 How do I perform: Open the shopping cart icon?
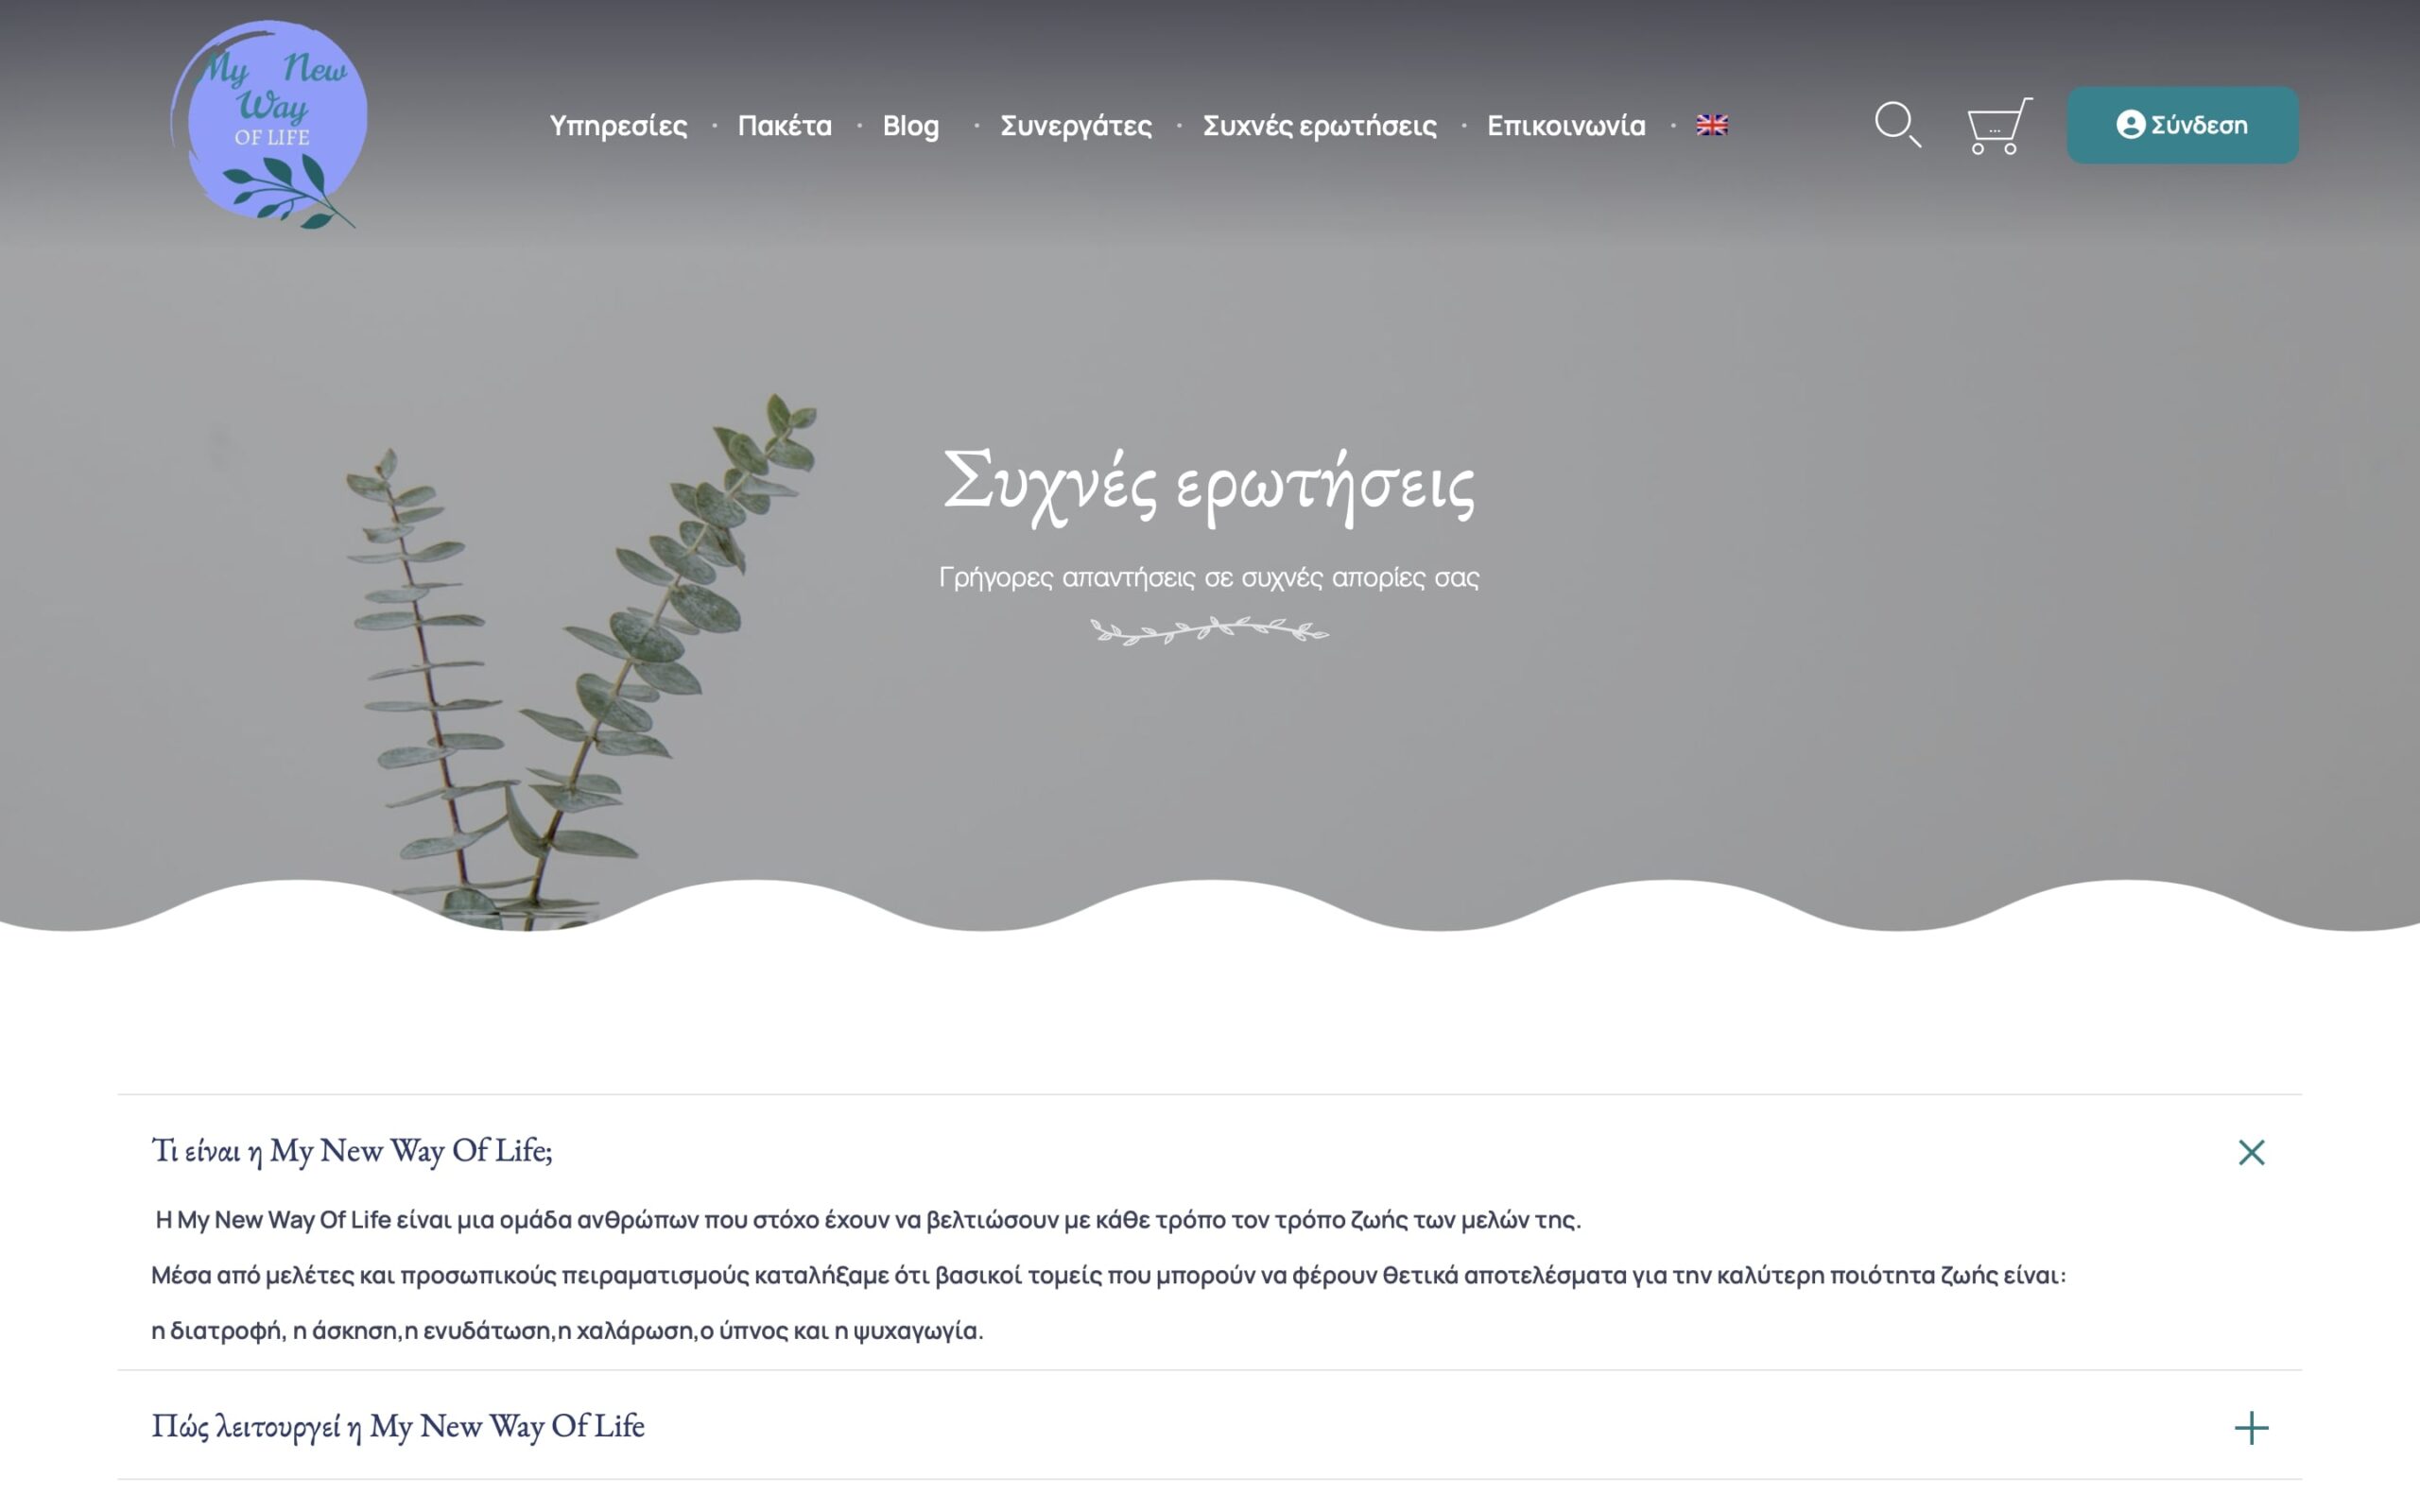point(1997,126)
